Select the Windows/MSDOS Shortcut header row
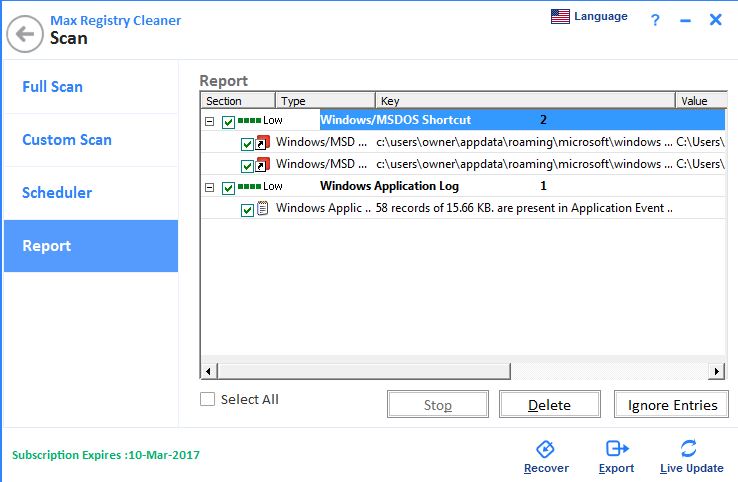The width and height of the screenshot is (738, 482). point(464,120)
